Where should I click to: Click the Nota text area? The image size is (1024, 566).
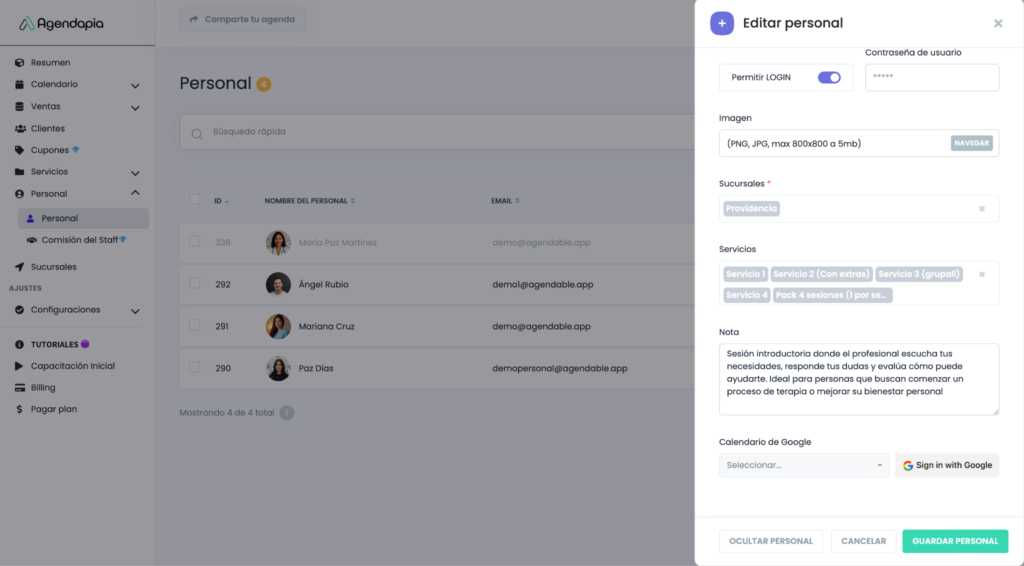pos(858,378)
